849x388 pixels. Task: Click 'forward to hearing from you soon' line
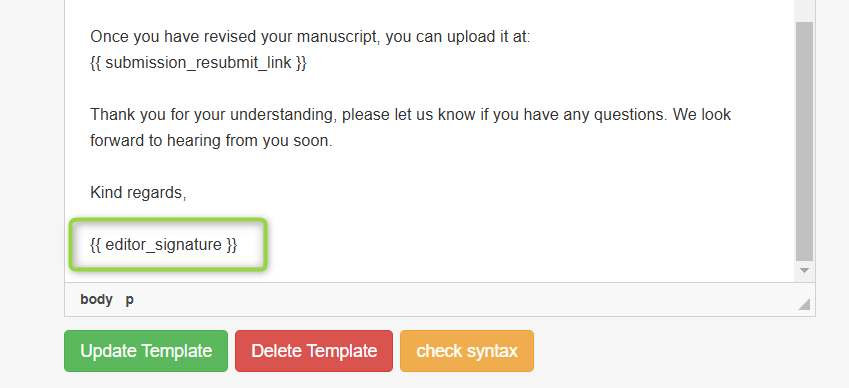[211, 141]
